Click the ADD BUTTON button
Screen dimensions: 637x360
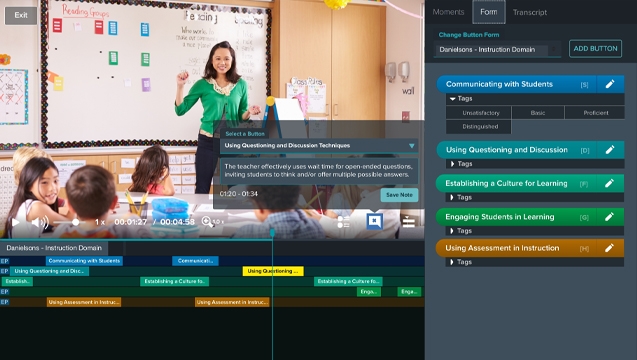coord(595,49)
